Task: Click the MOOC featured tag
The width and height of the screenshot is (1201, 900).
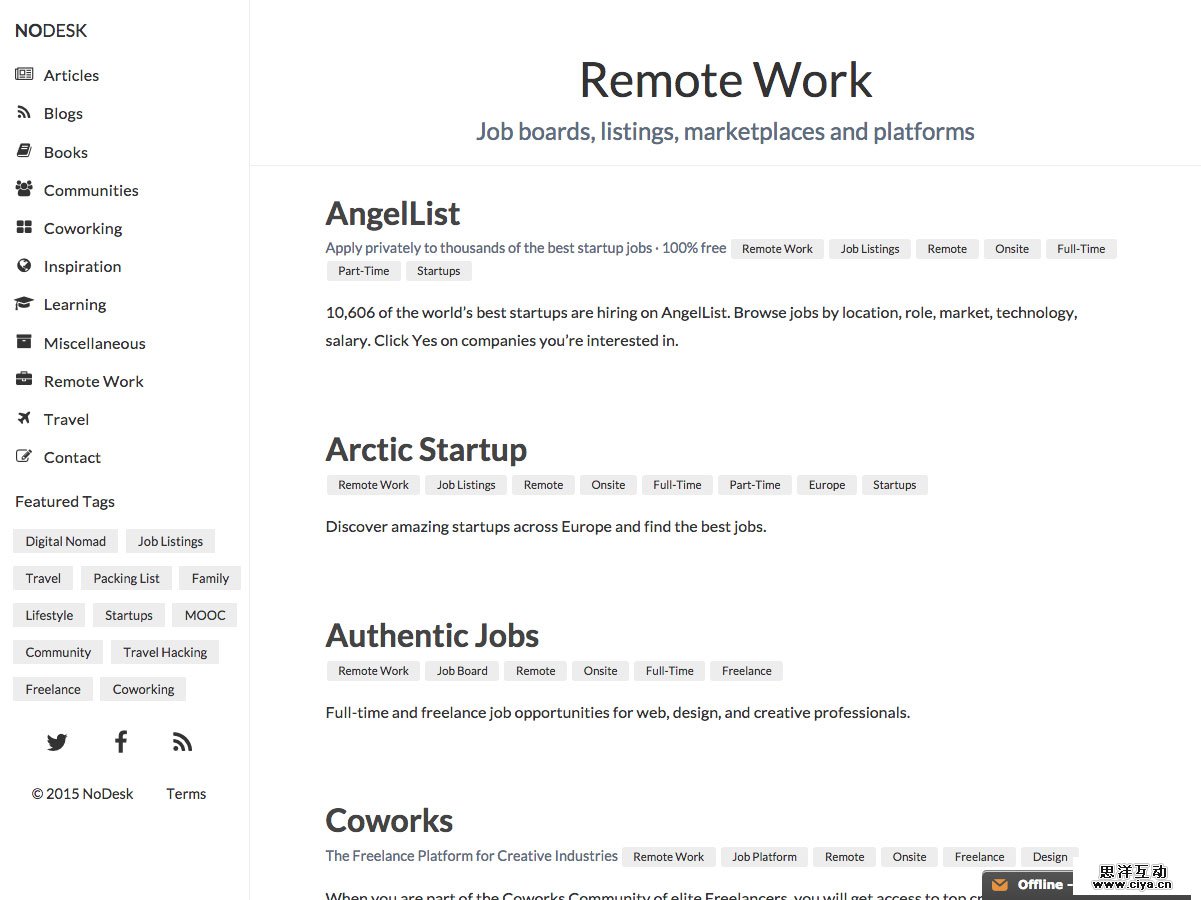Action: click(205, 615)
